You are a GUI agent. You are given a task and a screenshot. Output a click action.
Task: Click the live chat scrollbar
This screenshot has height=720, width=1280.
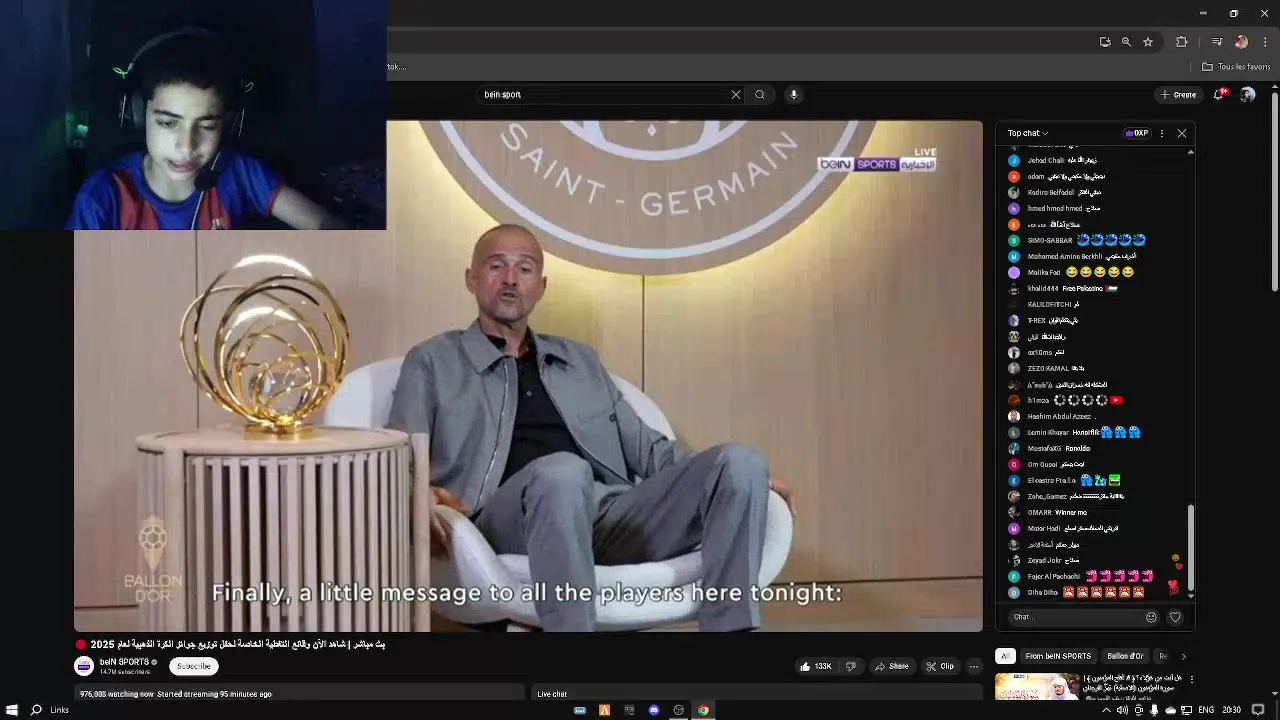point(1191,550)
